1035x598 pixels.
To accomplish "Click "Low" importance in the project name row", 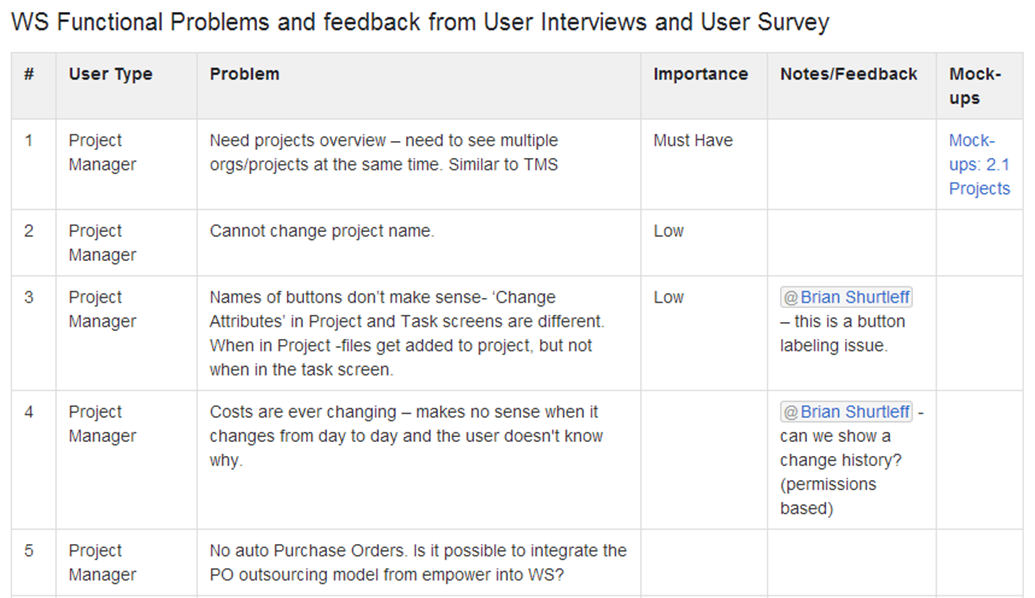I will tap(668, 231).
